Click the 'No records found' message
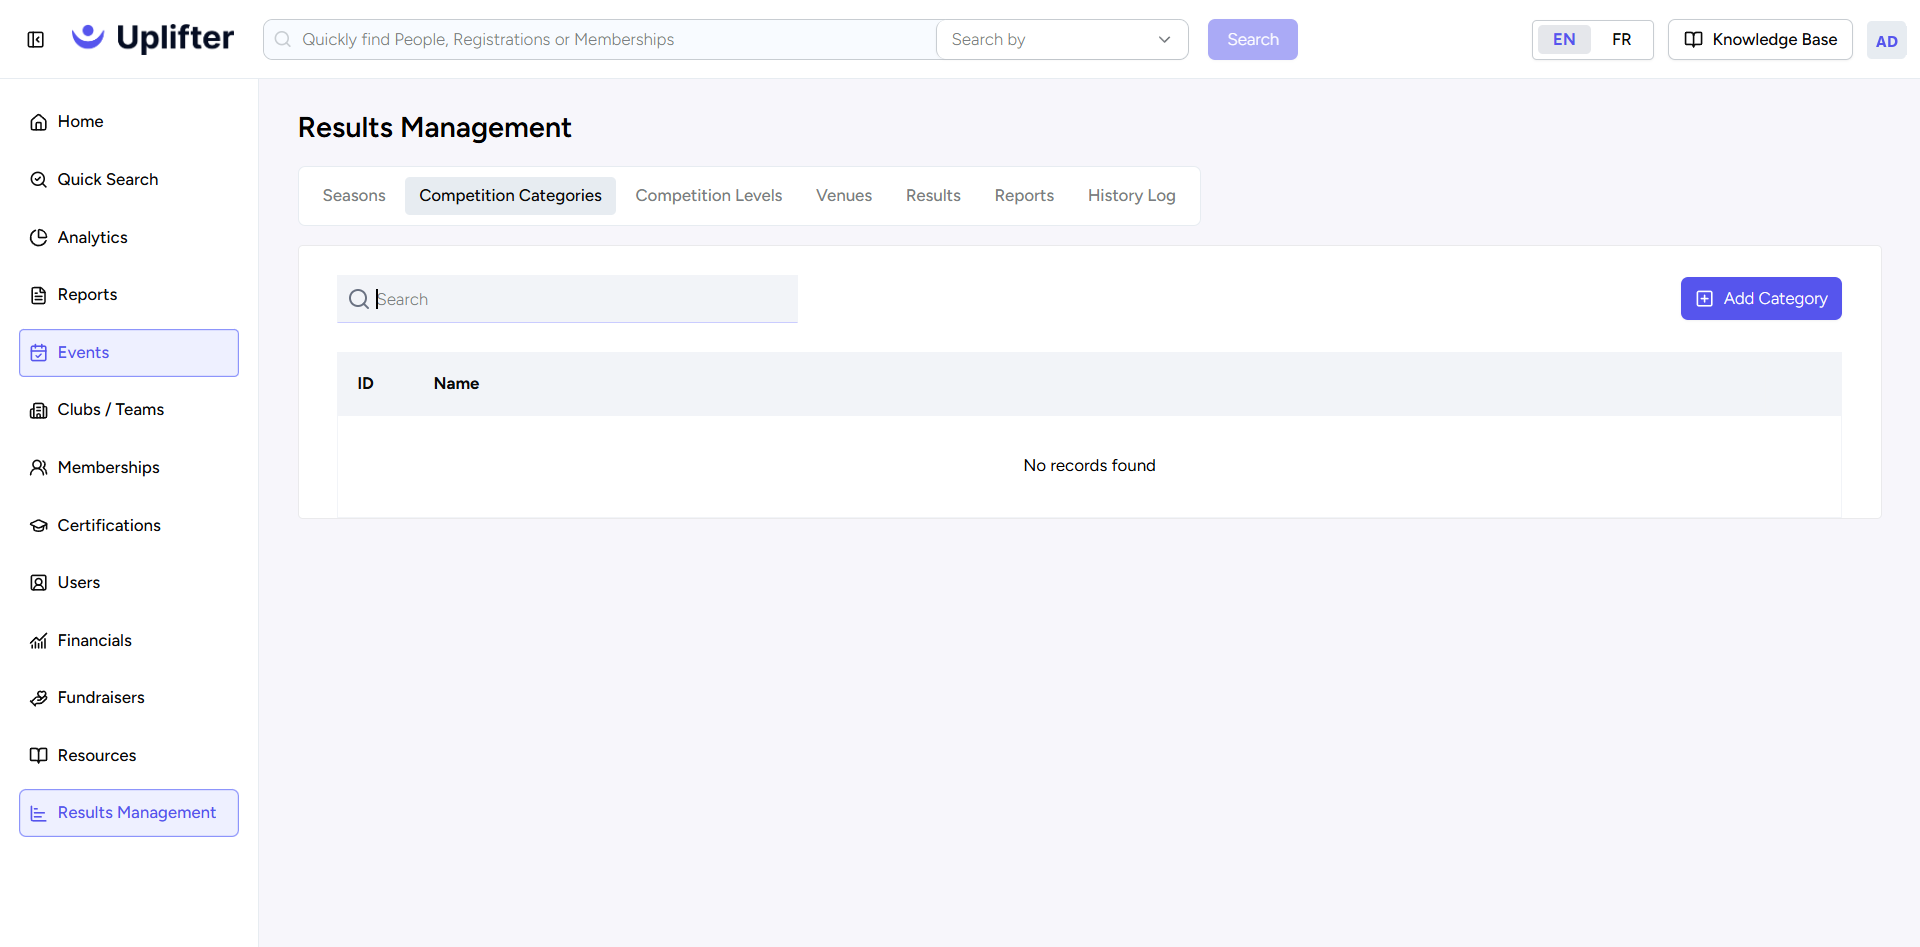 click(x=1089, y=466)
